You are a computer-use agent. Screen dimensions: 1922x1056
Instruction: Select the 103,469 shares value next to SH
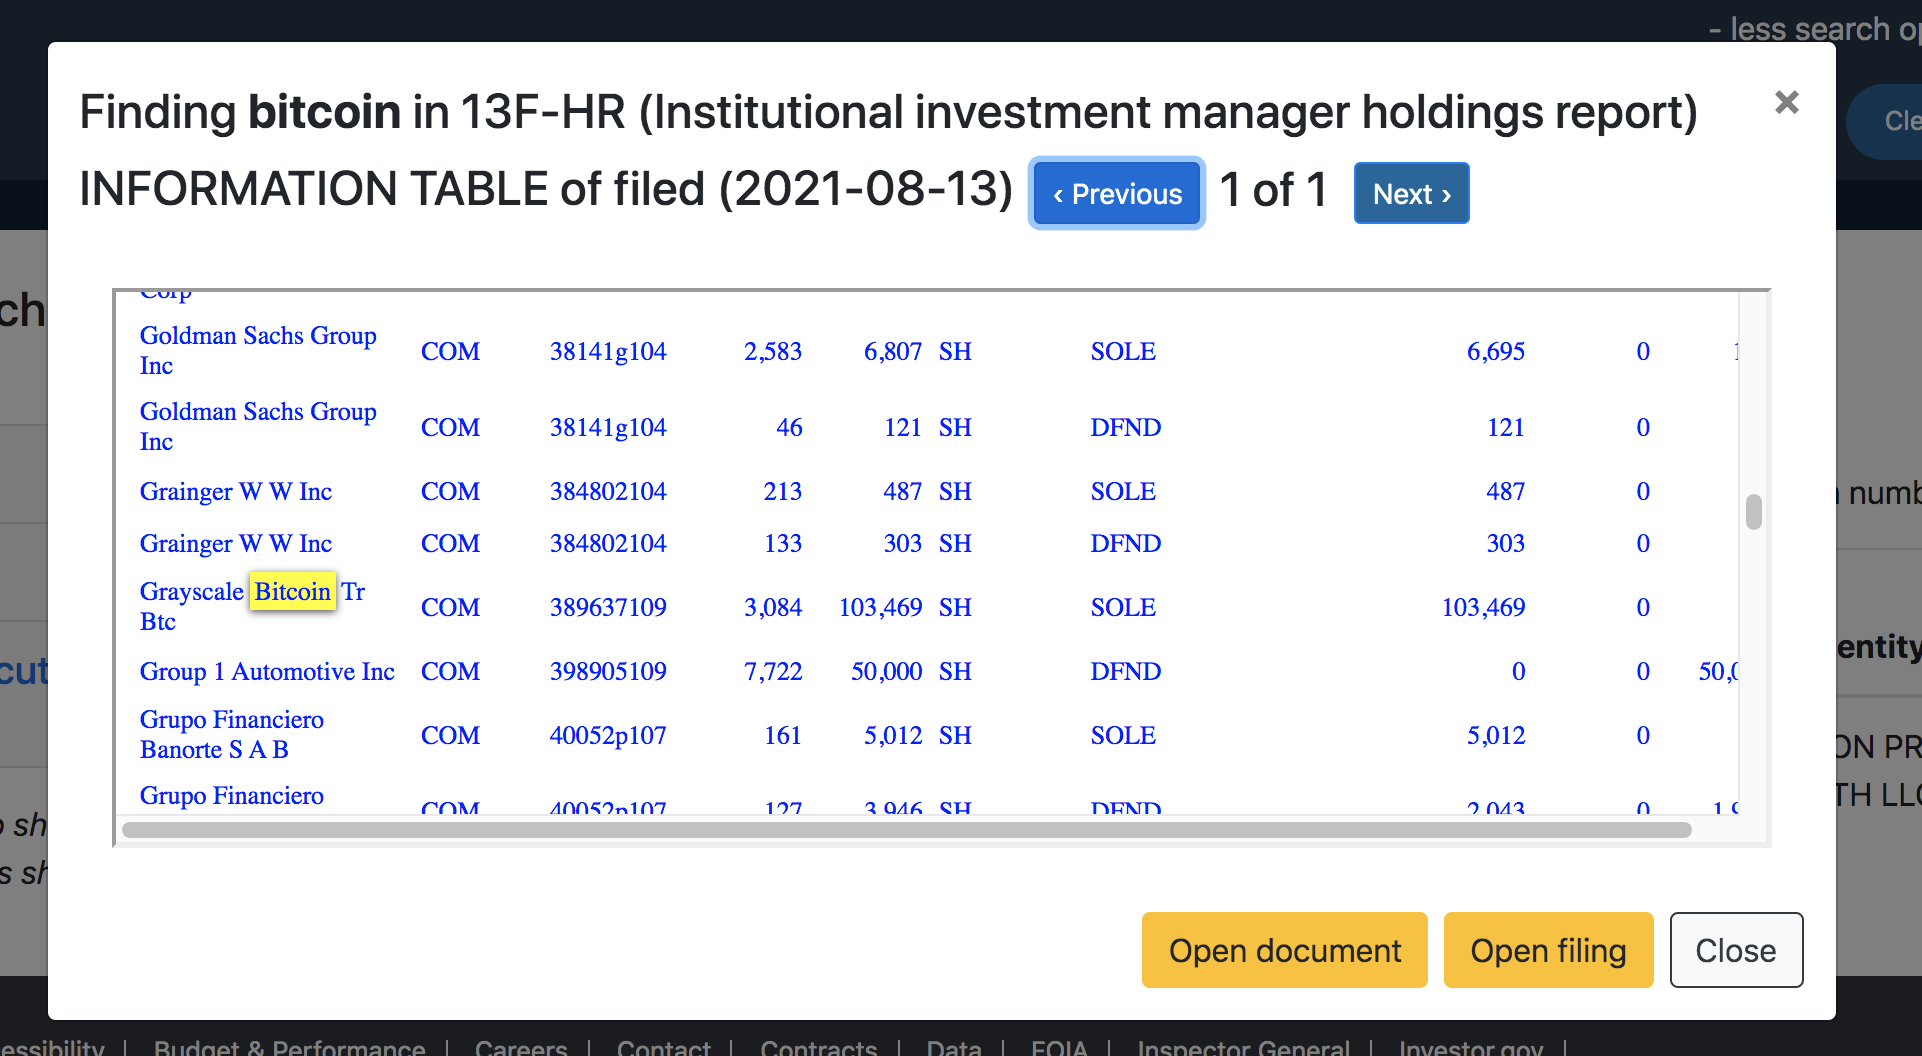pyautogui.click(x=880, y=607)
